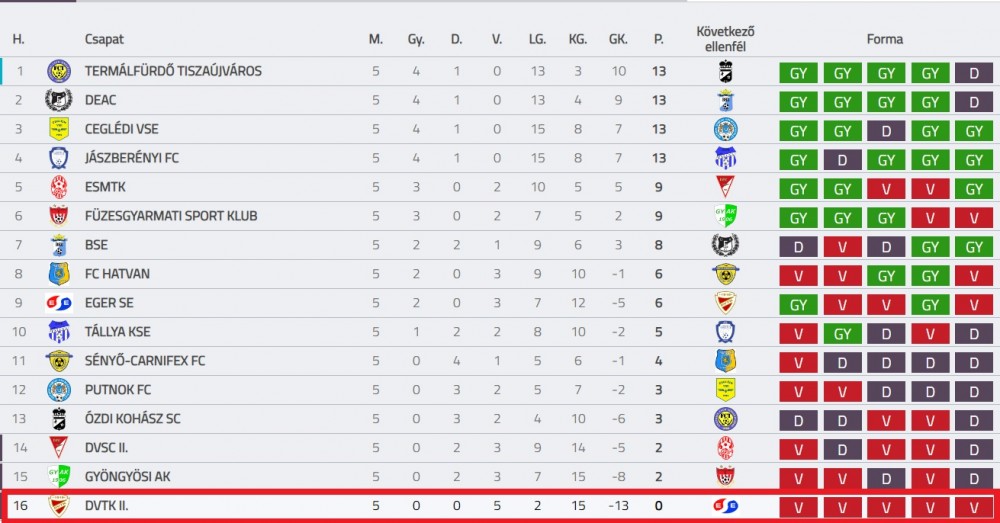1000x523 pixels.
Task: Click the GK. goal difference column header
Action: pos(618,40)
